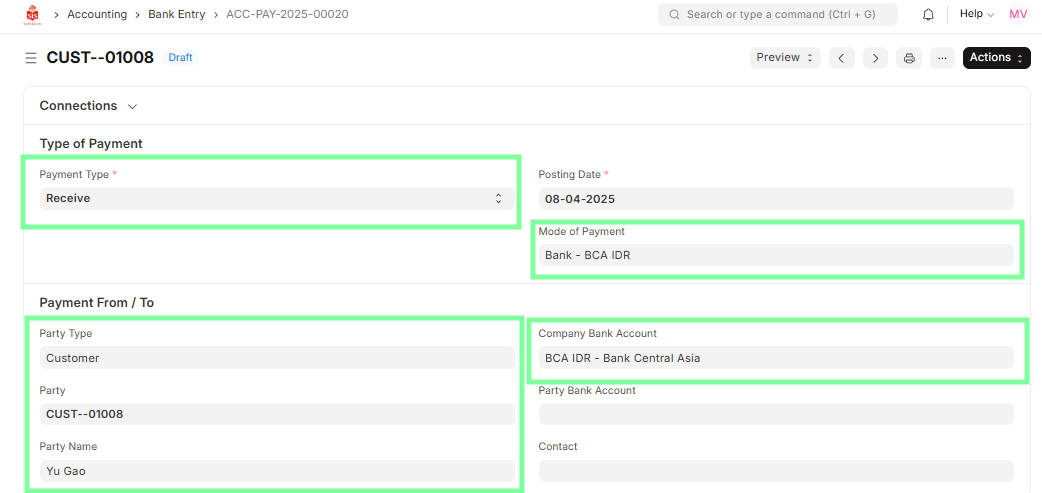Go to previous document arrow
Viewport: 1042px width, 493px height.
(842, 58)
